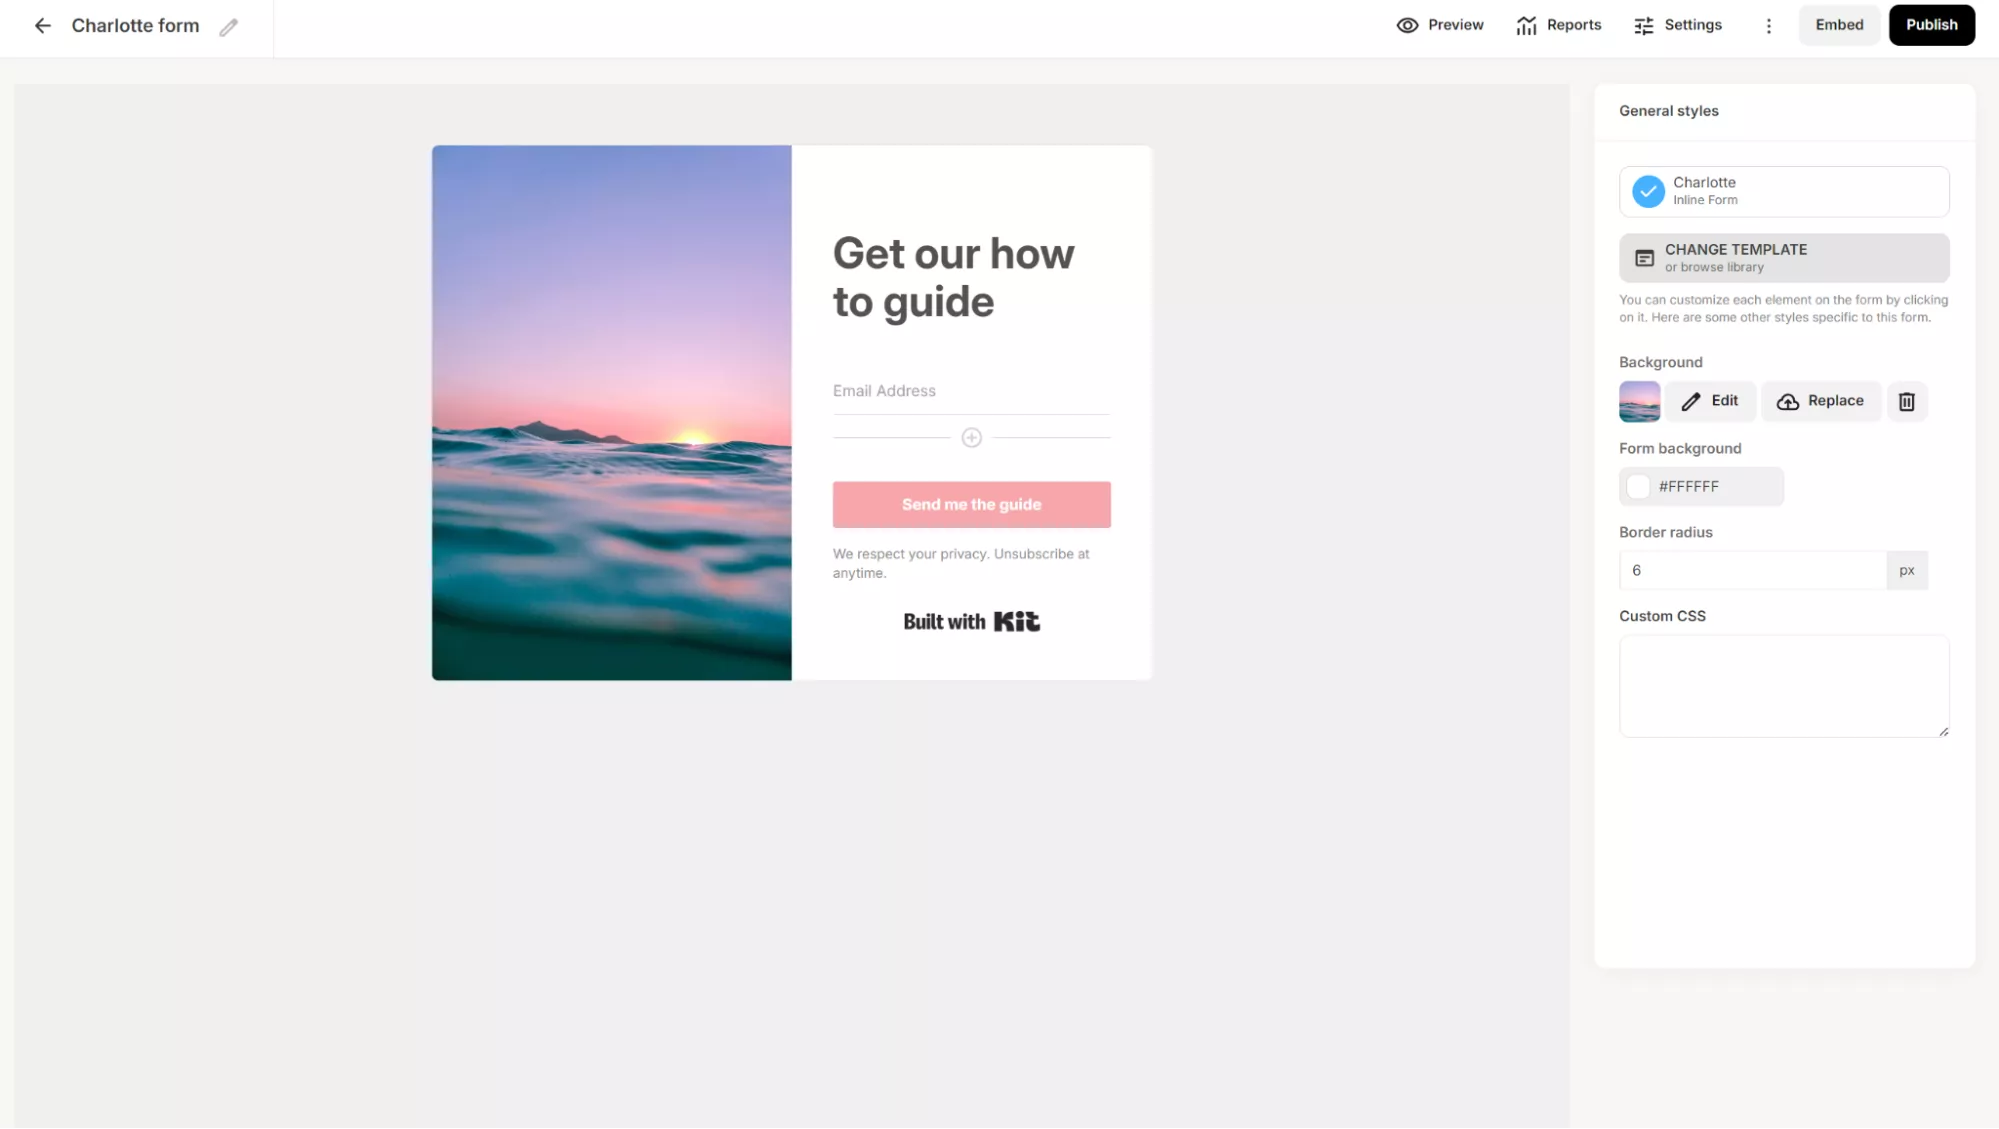Replace the background image
1999x1129 pixels.
tap(1820, 401)
